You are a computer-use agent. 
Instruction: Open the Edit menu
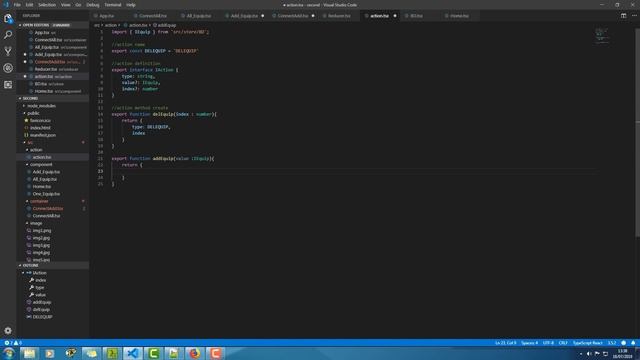(x=29, y=5)
